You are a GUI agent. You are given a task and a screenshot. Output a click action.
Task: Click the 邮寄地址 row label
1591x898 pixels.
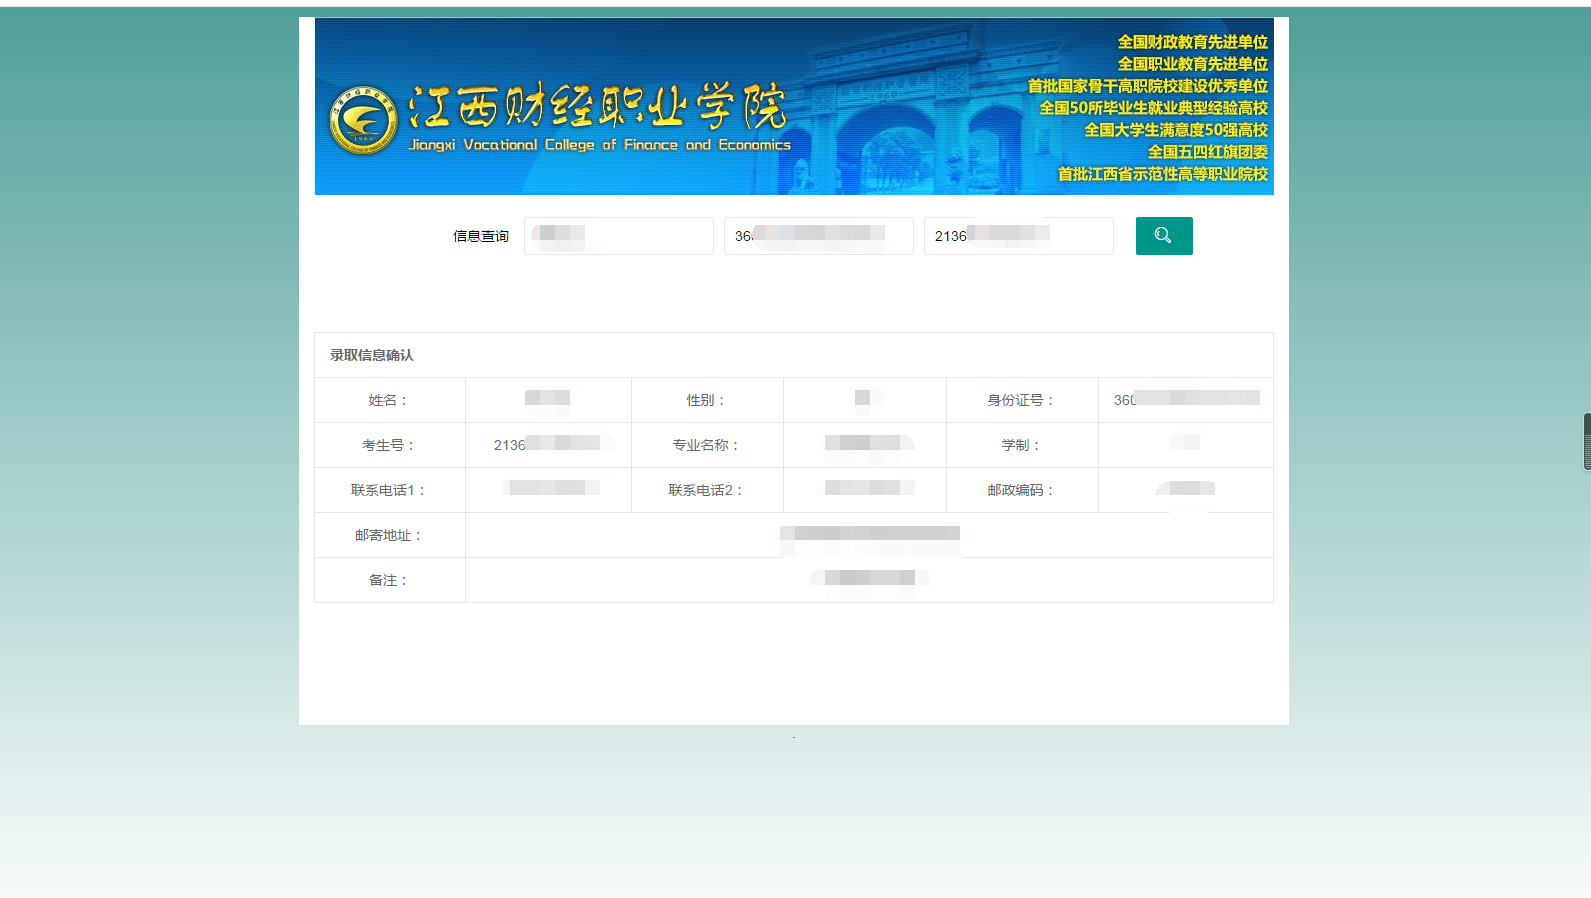point(389,535)
